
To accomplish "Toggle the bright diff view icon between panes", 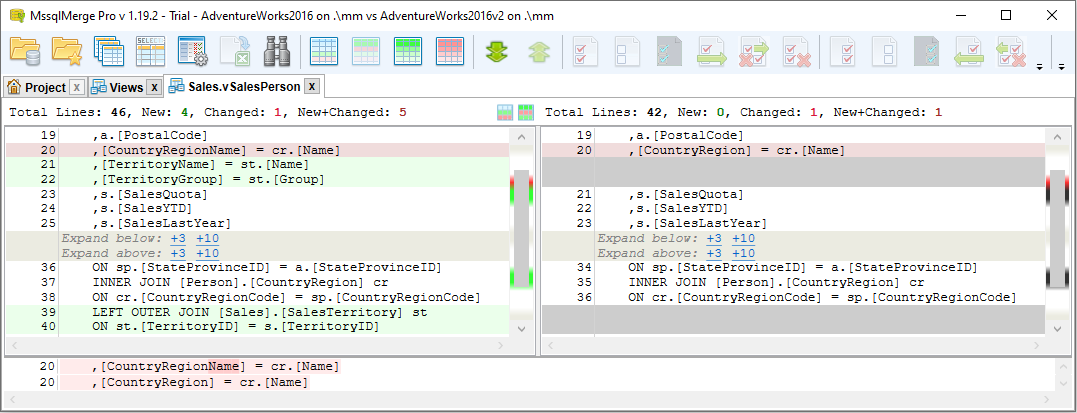I will (525, 112).
